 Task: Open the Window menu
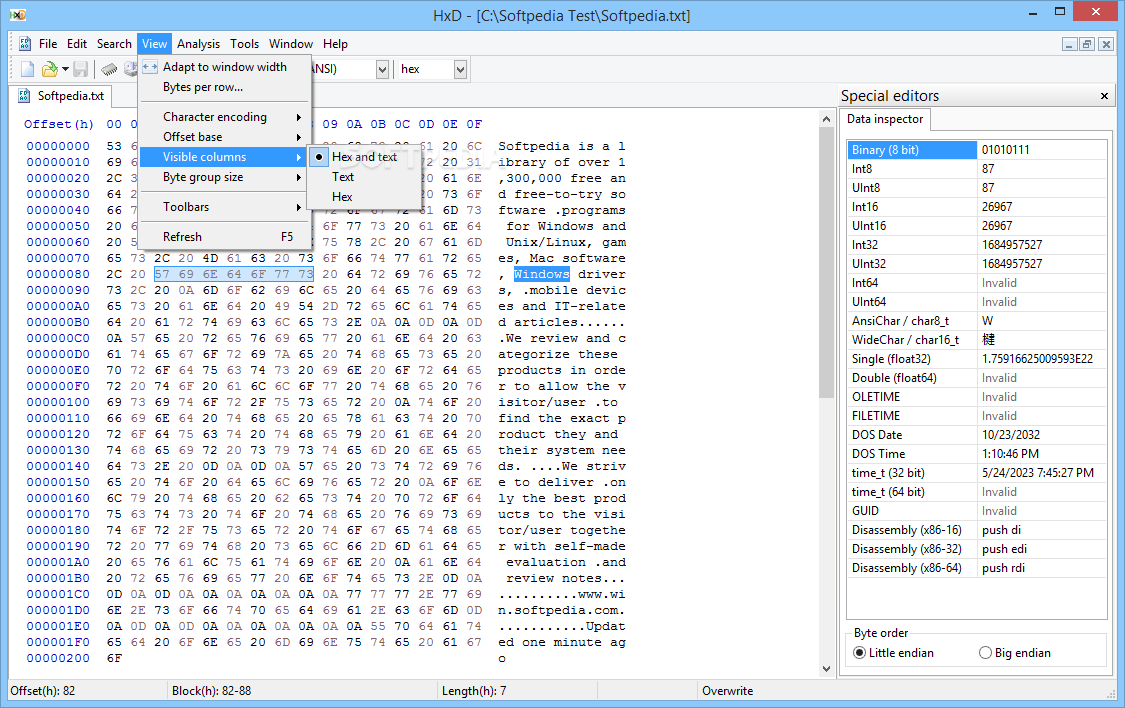[291, 44]
